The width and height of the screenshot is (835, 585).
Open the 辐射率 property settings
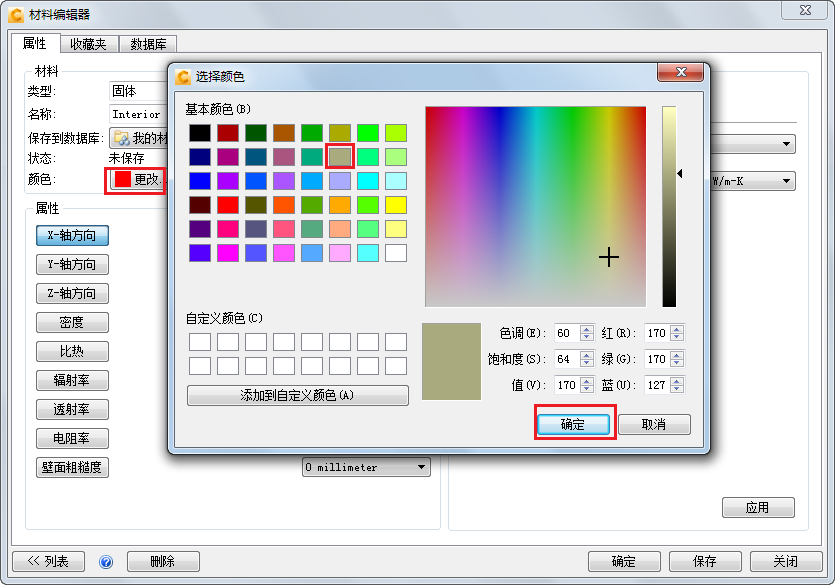pyautogui.click(x=73, y=380)
